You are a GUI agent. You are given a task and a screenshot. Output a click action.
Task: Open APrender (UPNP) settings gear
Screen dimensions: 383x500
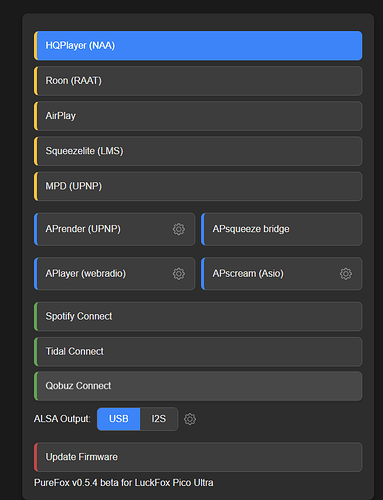coord(179,229)
